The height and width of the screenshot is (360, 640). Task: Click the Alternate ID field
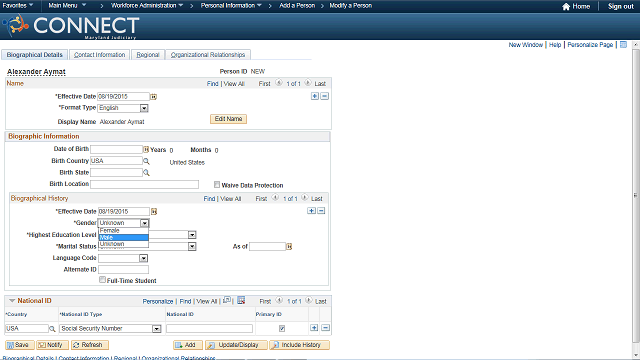tap(124, 269)
